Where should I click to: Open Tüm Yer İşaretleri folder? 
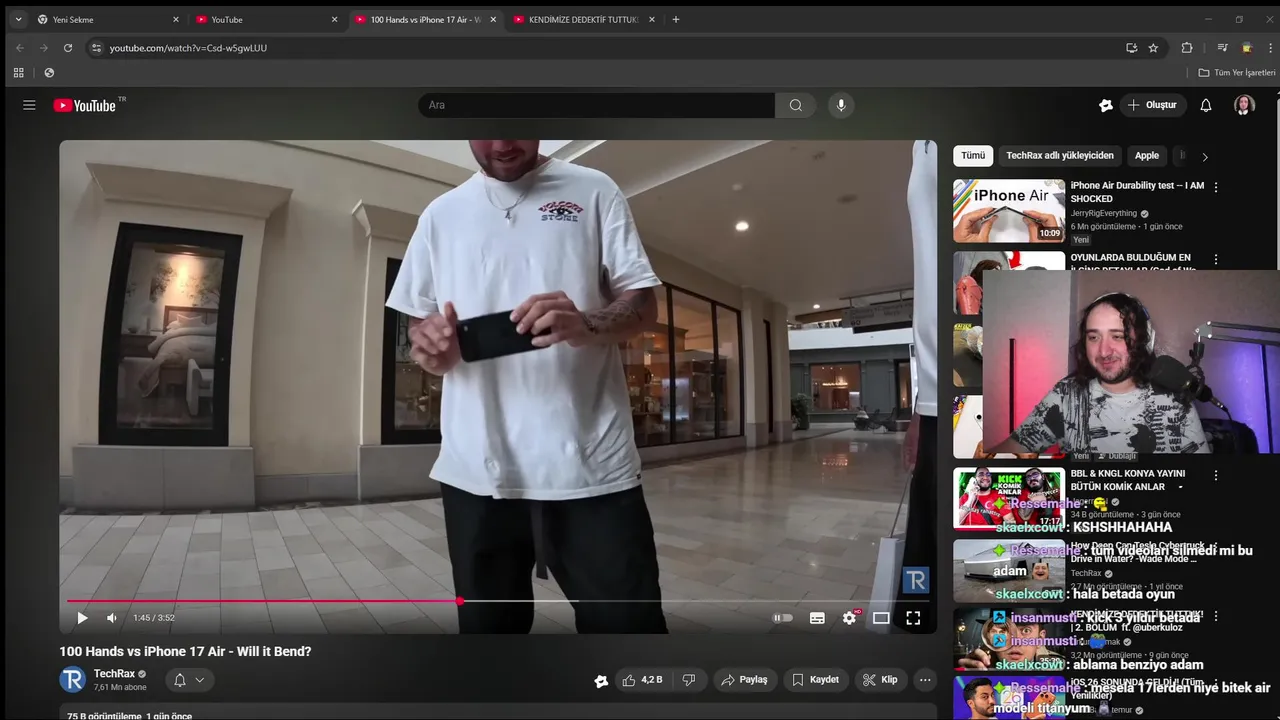coord(1237,72)
